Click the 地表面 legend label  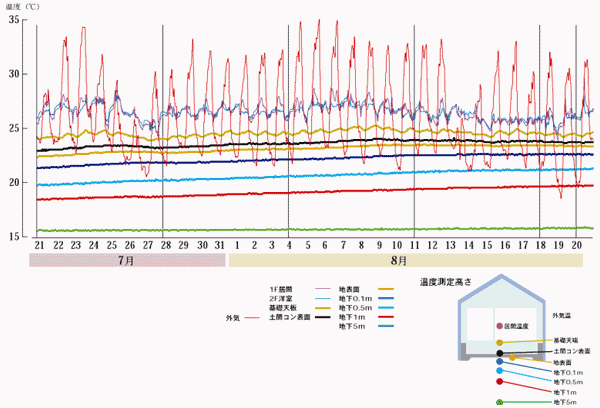pyautogui.click(x=349, y=289)
